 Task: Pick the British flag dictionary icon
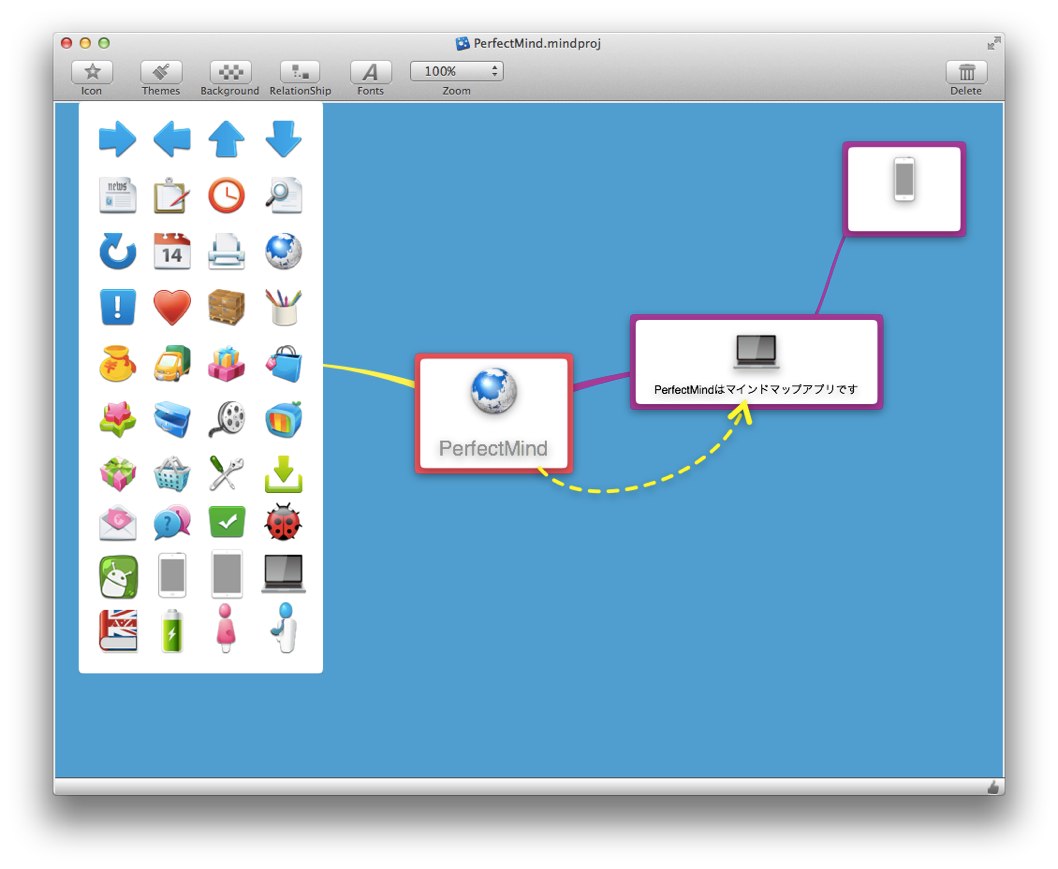coord(118,631)
